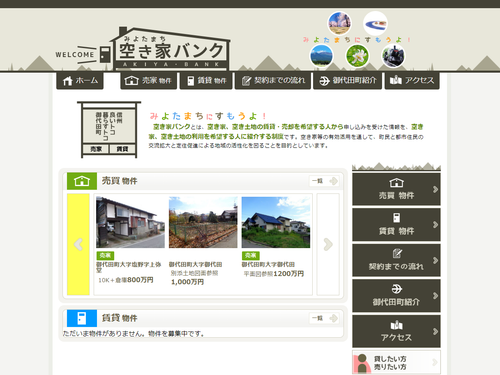Image resolution: width=500 pixels, height=375 pixels.
Task: Open the 賃貸物件 sidebar button
Action: (x=396, y=225)
